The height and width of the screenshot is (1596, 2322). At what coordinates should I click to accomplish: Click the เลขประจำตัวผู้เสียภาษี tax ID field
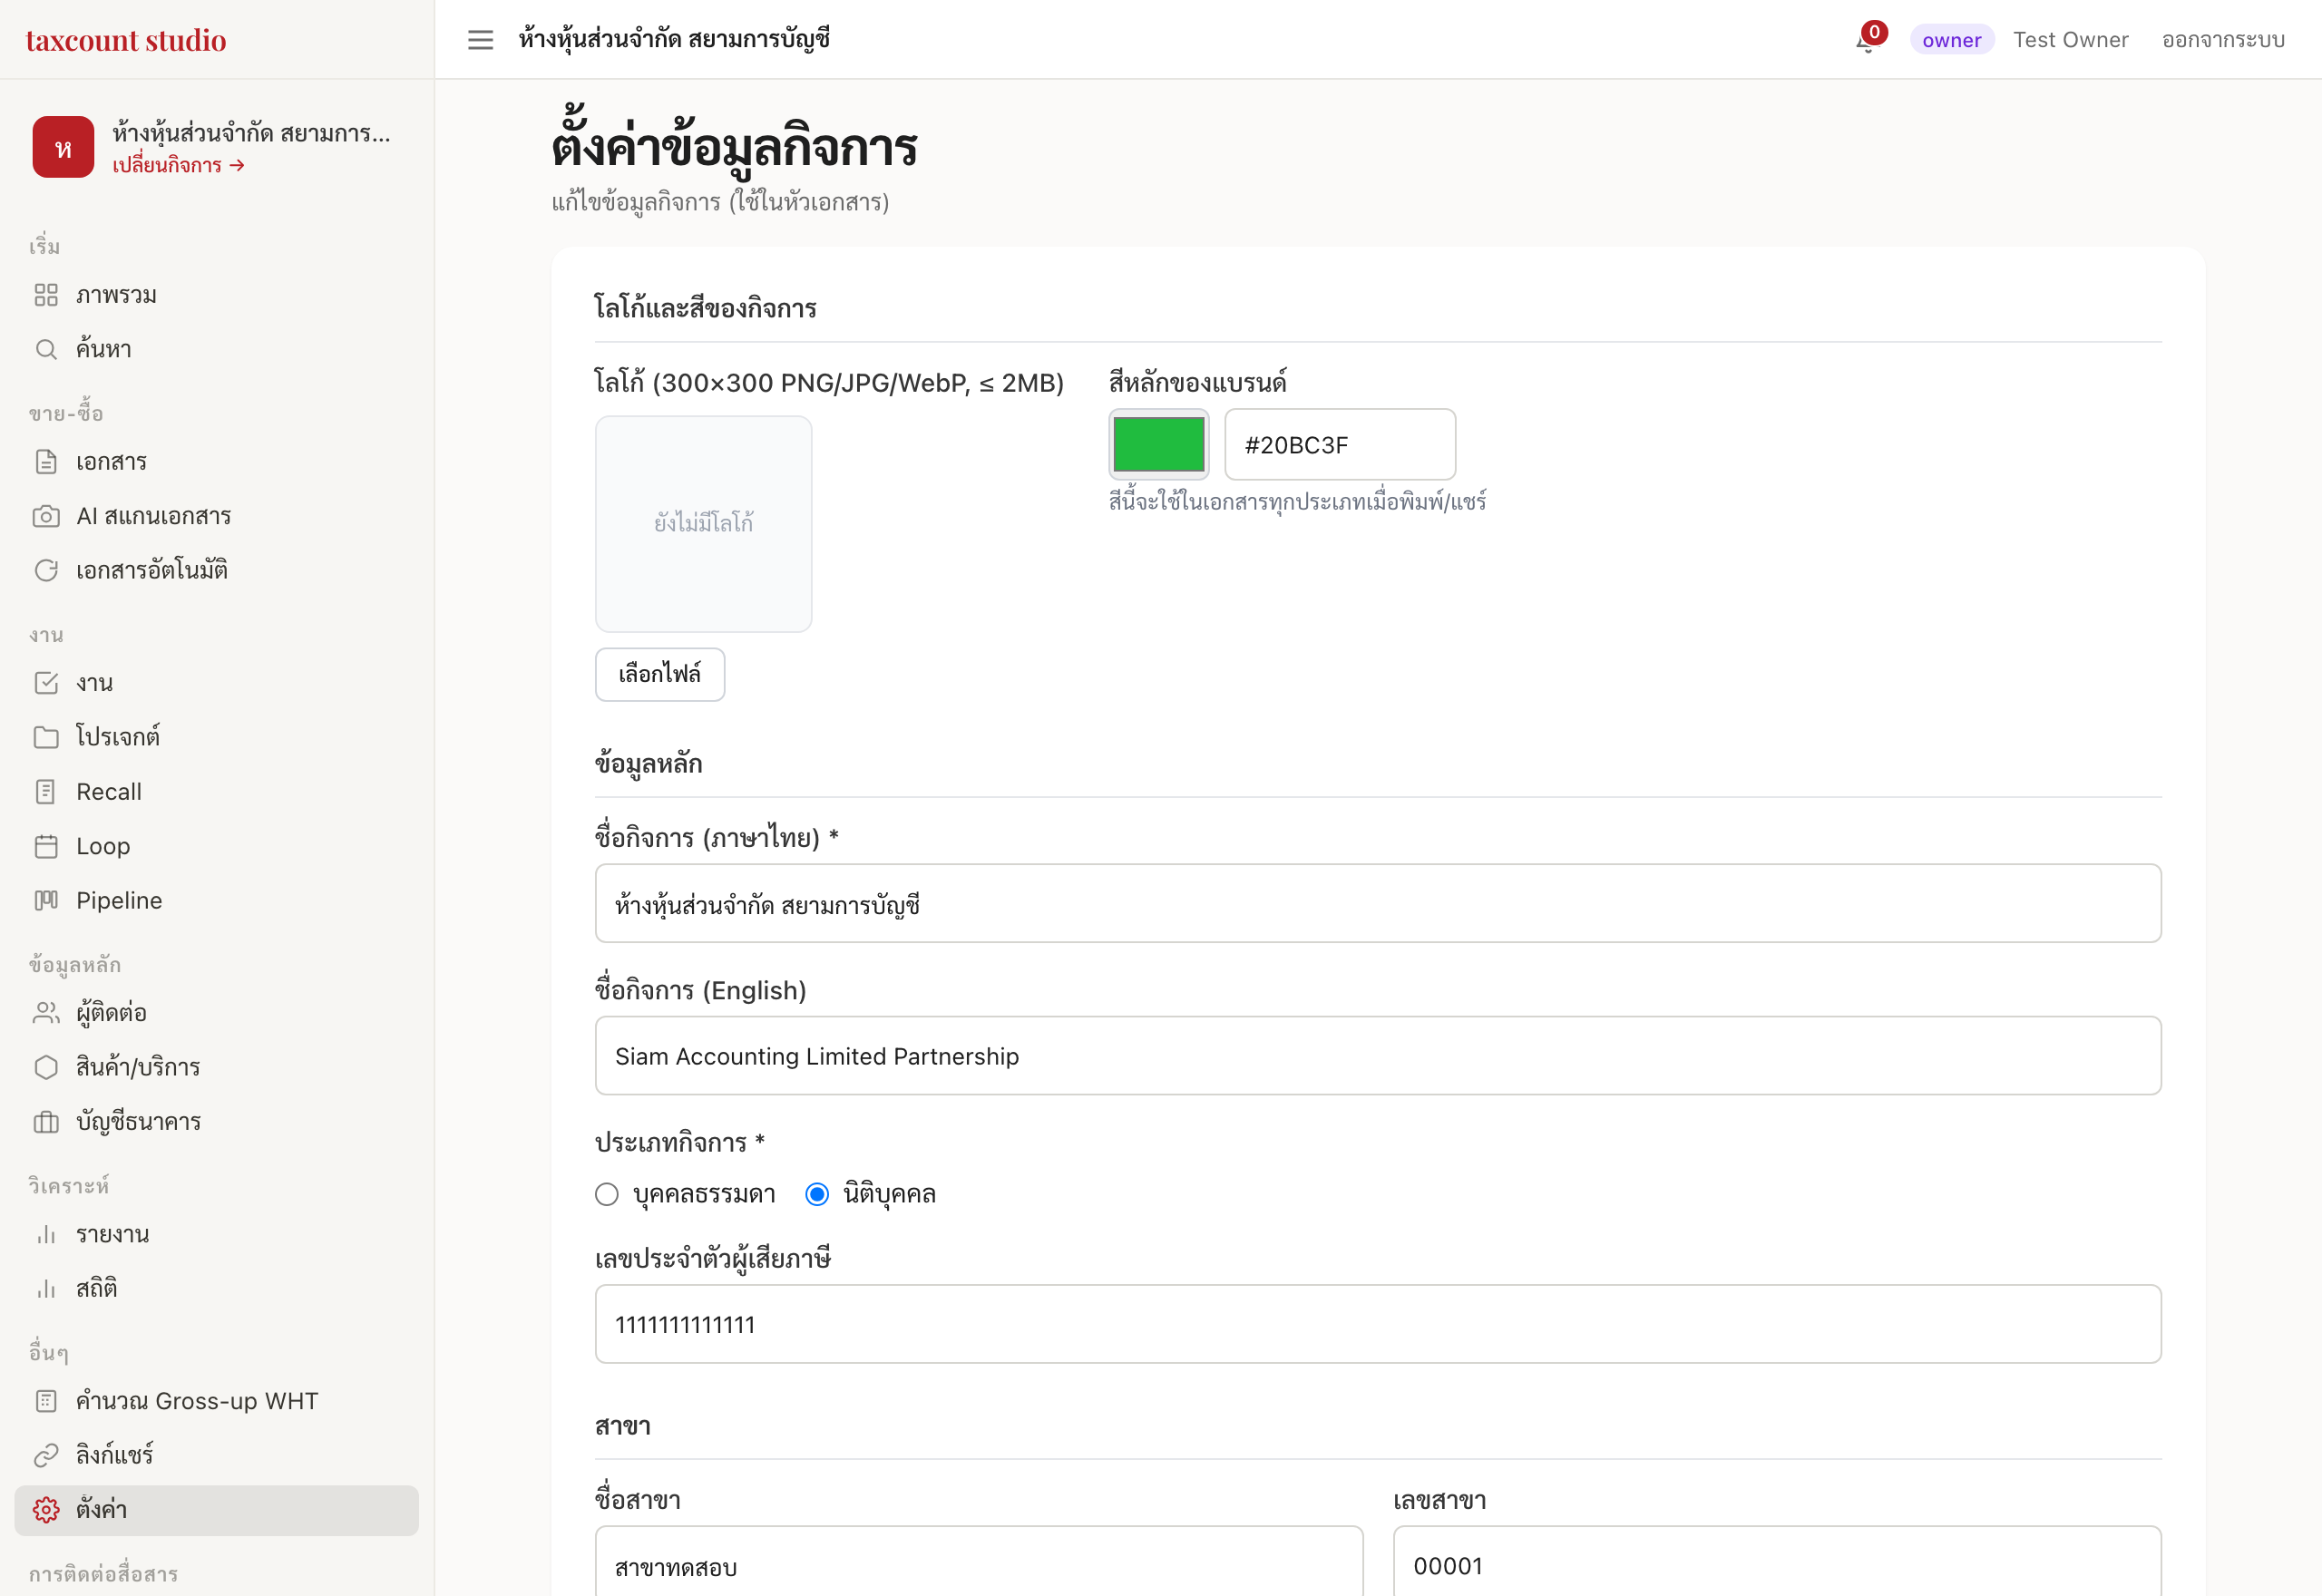coord(1378,1324)
